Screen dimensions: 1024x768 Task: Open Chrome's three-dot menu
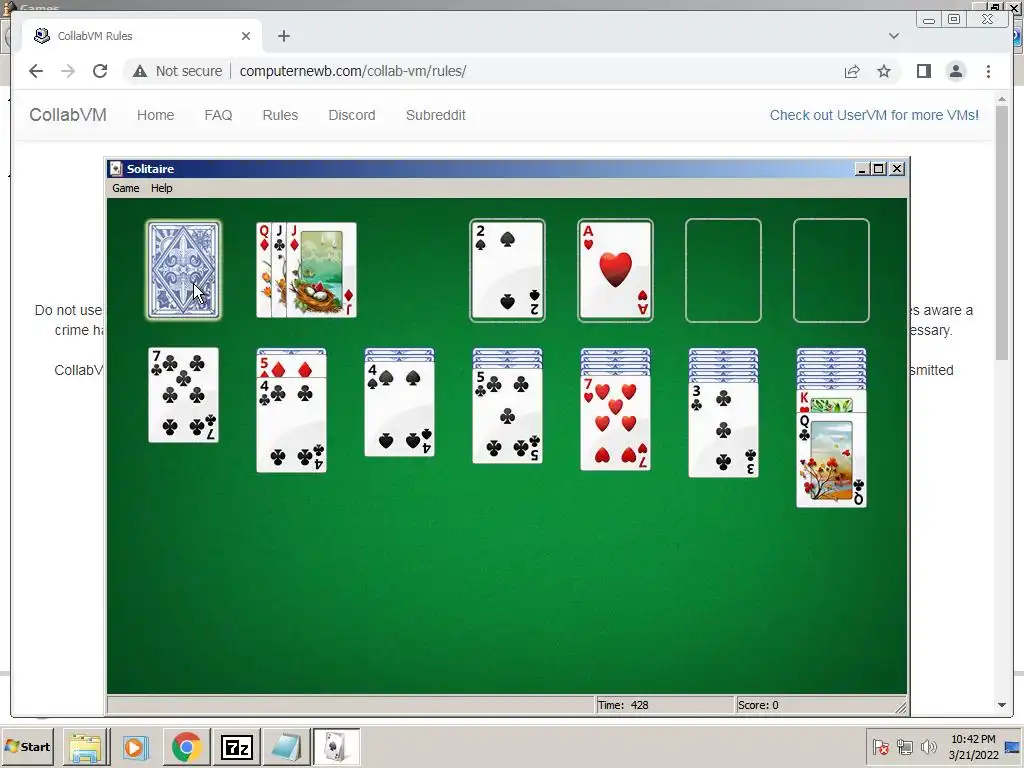coord(988,71)
